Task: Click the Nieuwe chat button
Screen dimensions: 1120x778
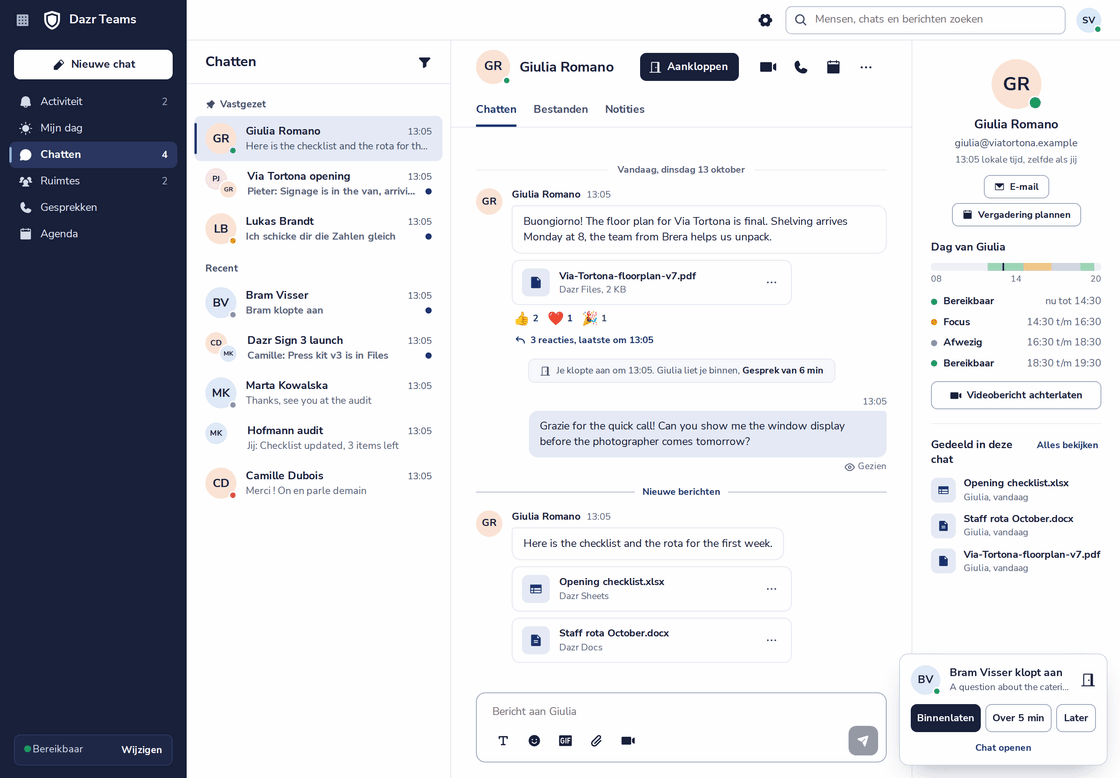Action: [x=93, y=64]
